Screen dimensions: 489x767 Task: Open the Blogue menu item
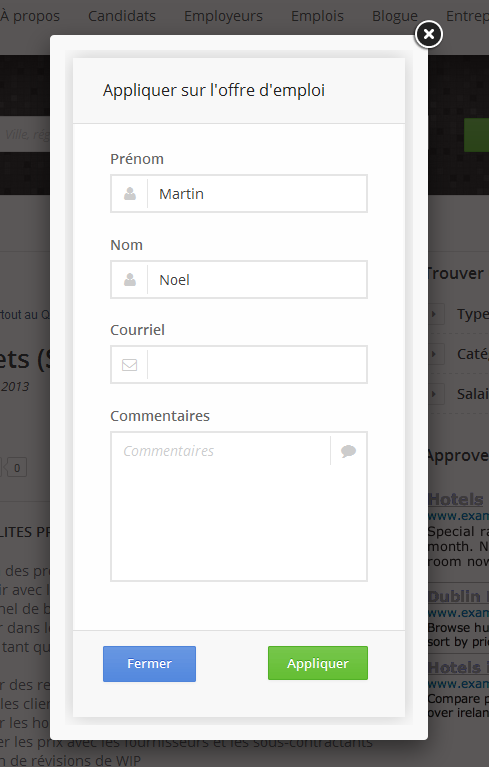tap(395, 16)
